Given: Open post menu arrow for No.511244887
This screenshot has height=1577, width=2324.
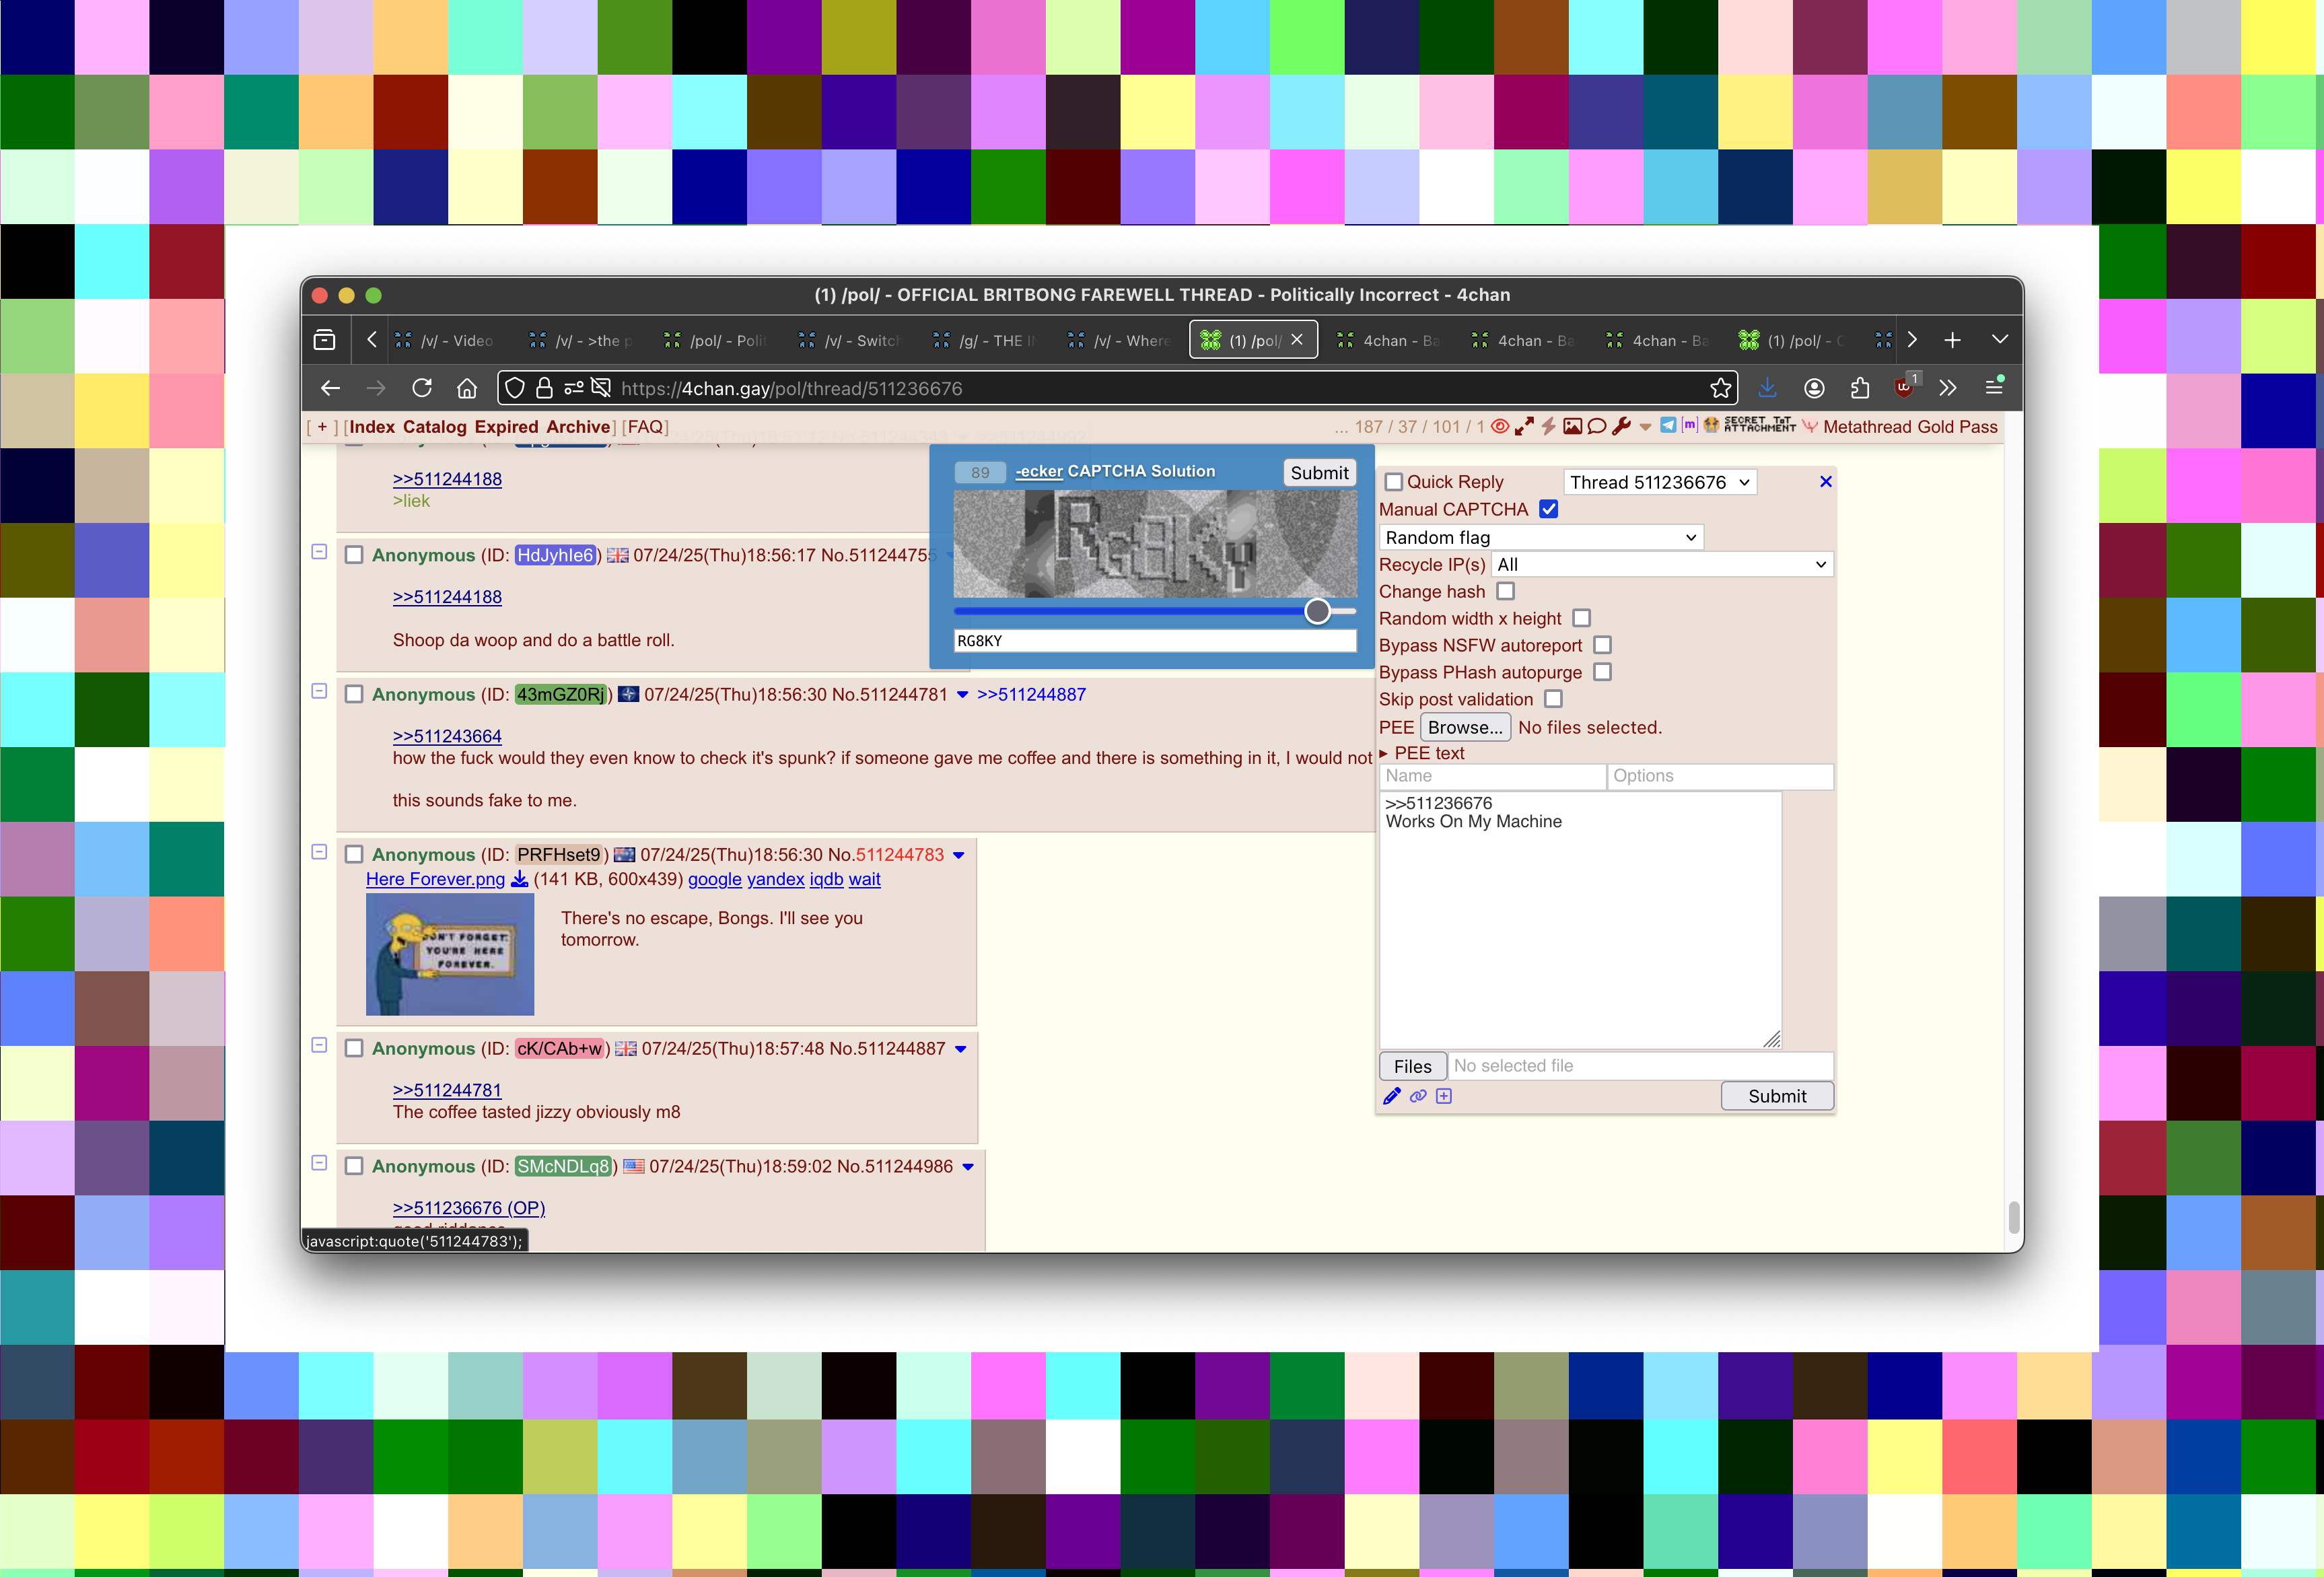Looking at the screenshot, I should 961,1049.
